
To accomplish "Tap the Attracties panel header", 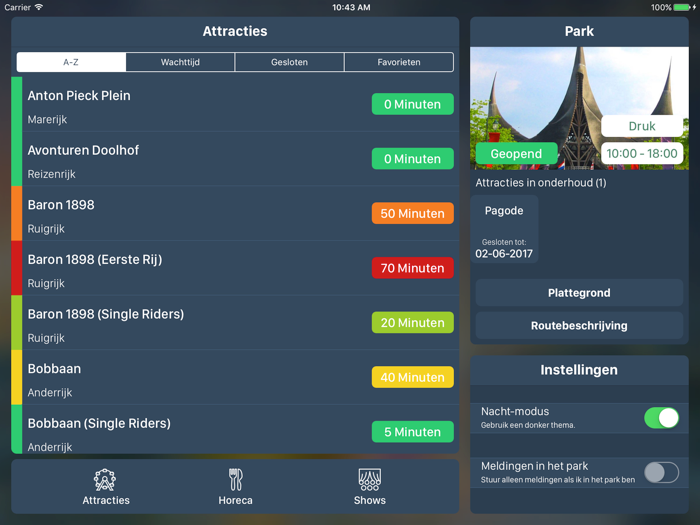I will 235,31.
